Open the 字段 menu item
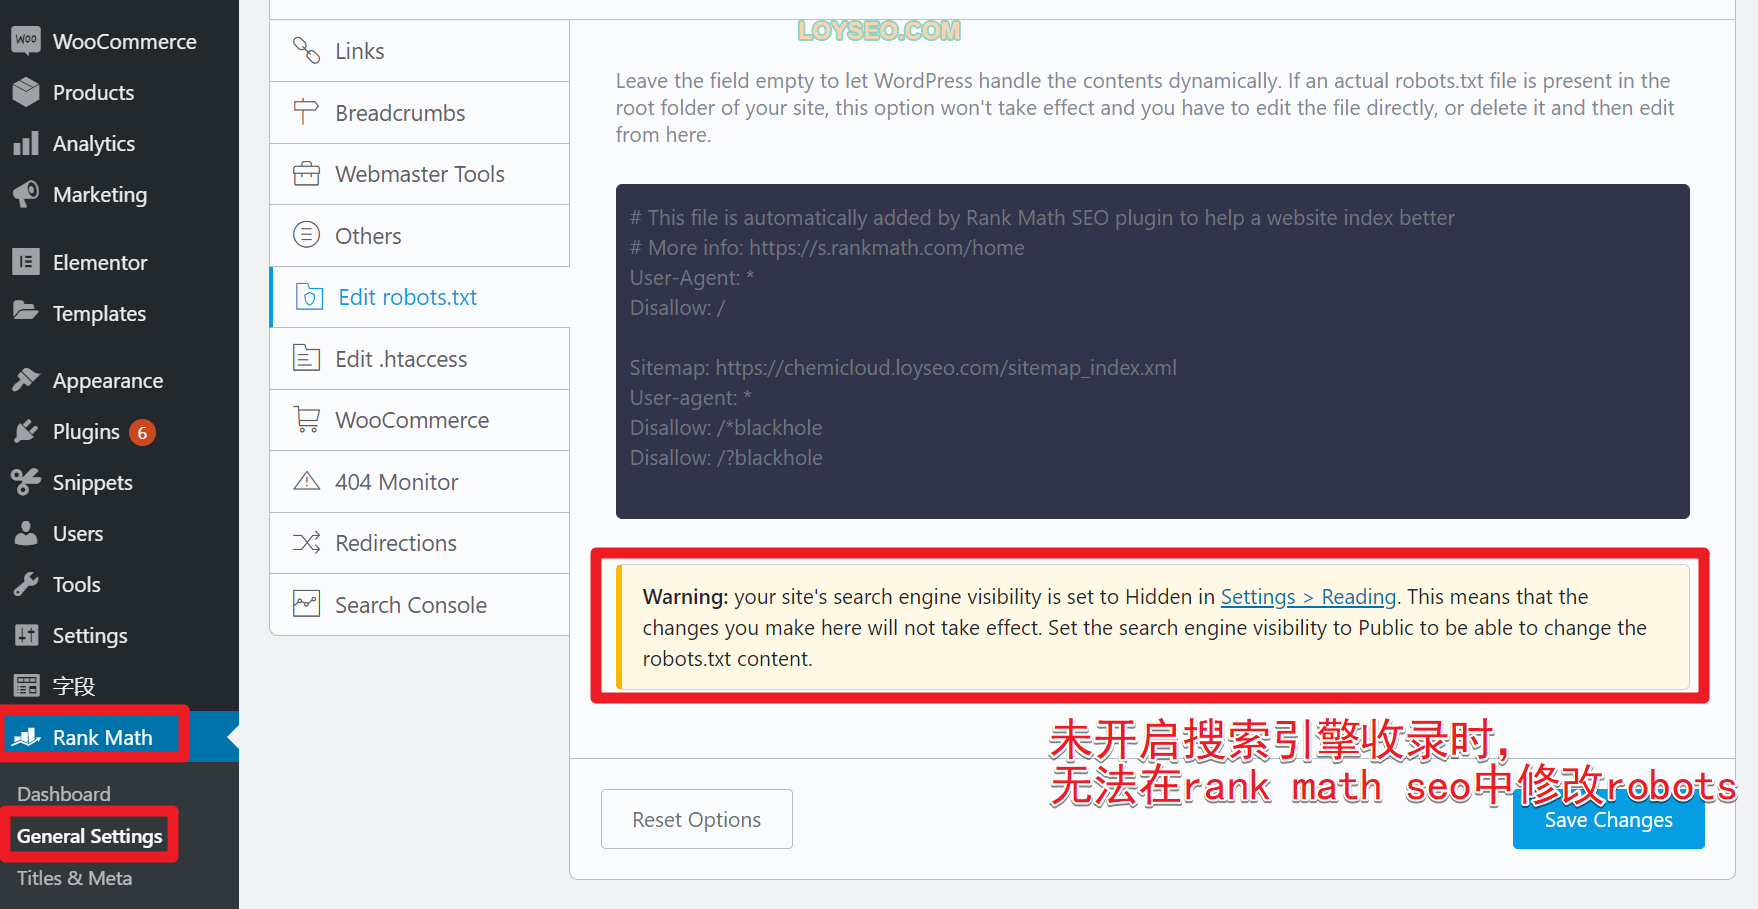 [x=119, y=686]
